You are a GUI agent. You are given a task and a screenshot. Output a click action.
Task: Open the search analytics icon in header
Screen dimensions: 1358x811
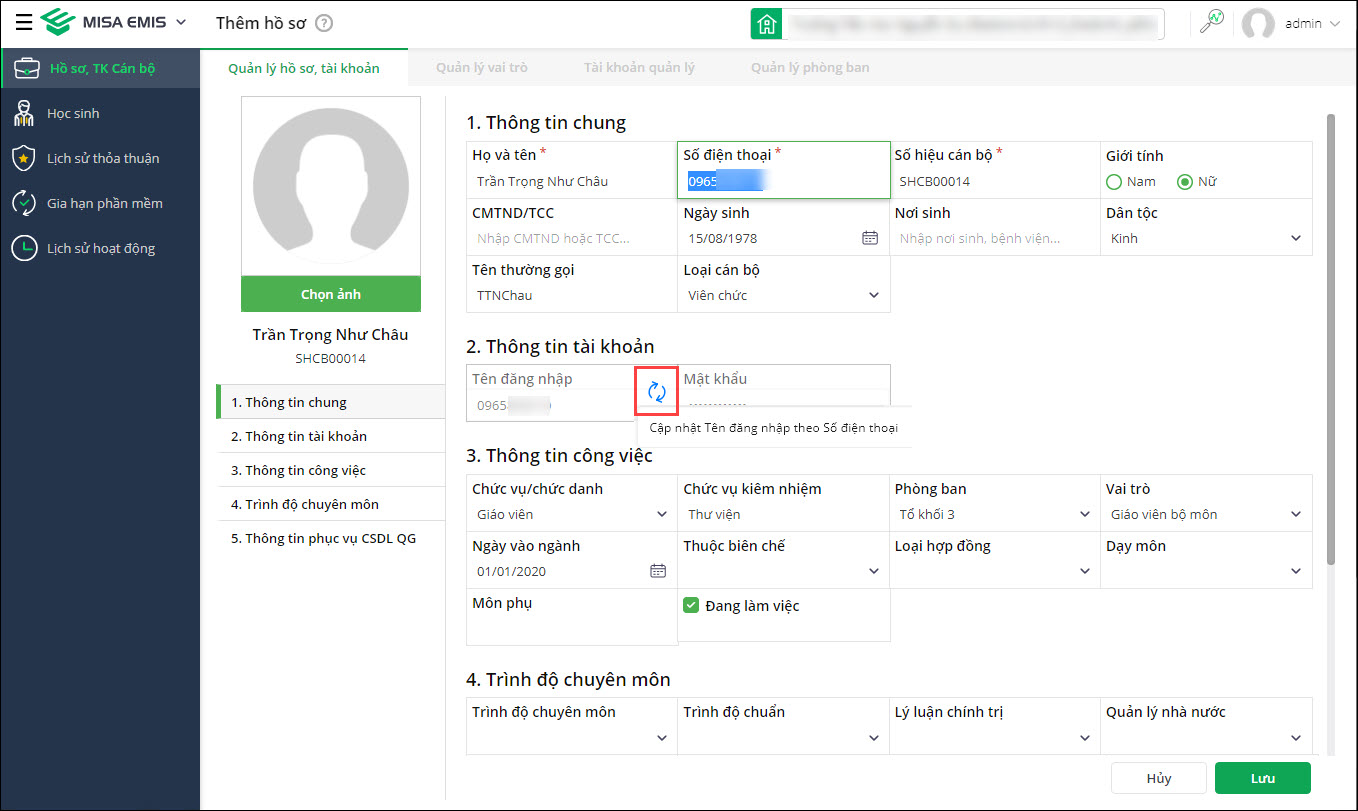[x=1212, y=22]
